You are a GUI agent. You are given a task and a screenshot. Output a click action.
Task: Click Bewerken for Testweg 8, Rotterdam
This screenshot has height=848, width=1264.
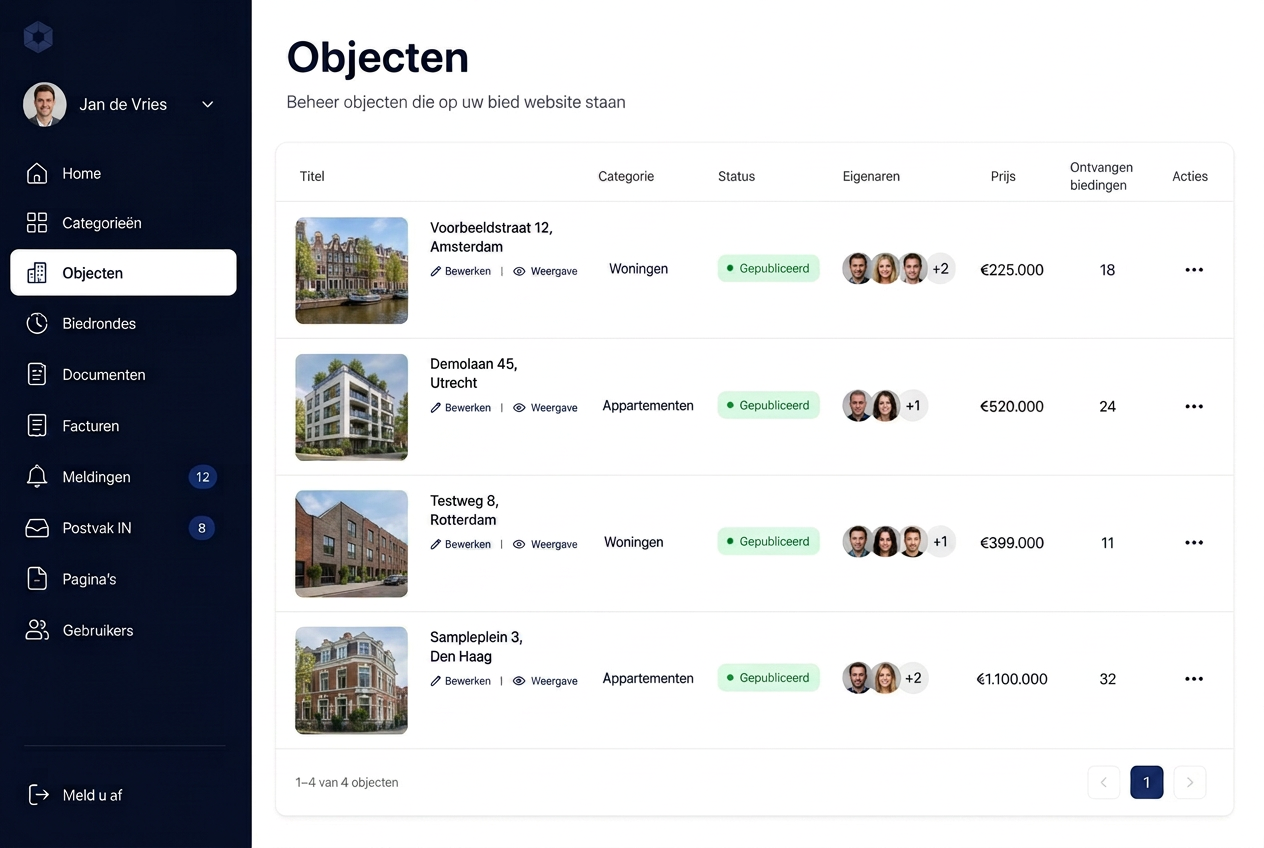[461, 544]
